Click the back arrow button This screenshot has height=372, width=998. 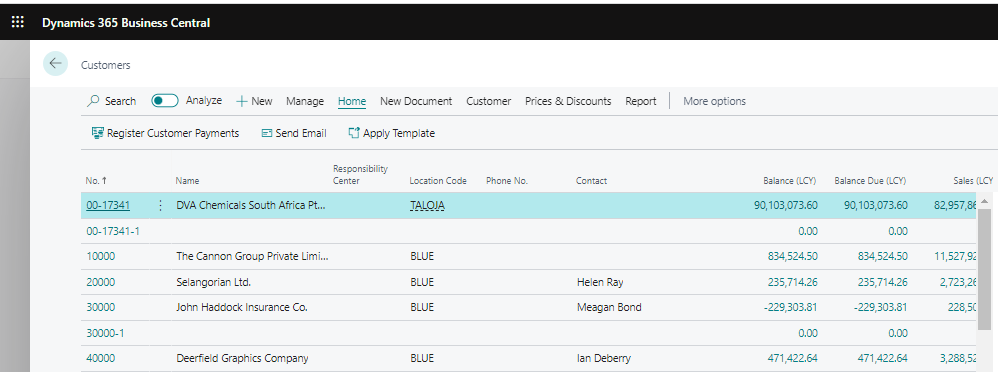55,64
